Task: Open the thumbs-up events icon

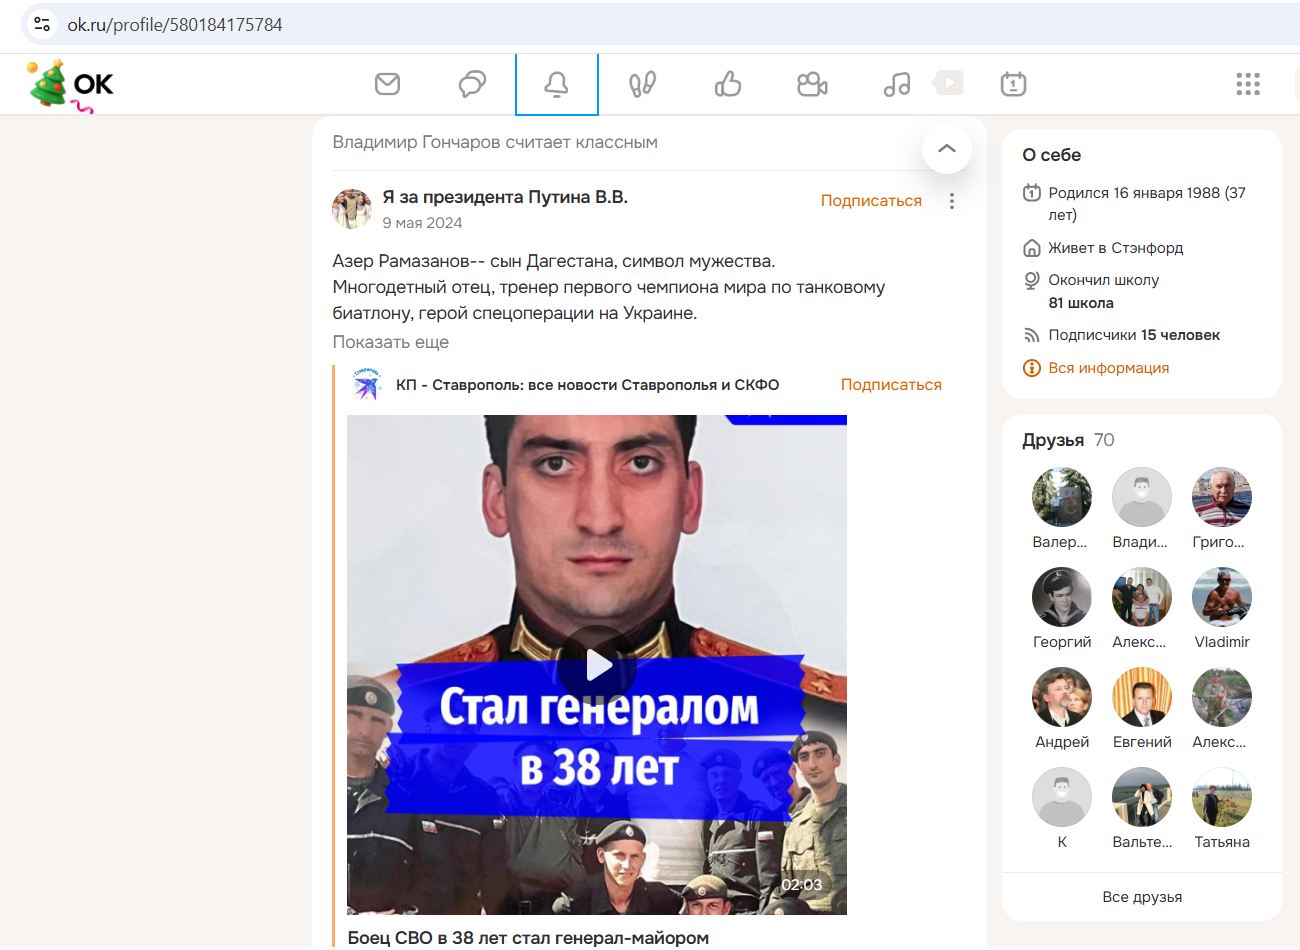Action: 727,84
